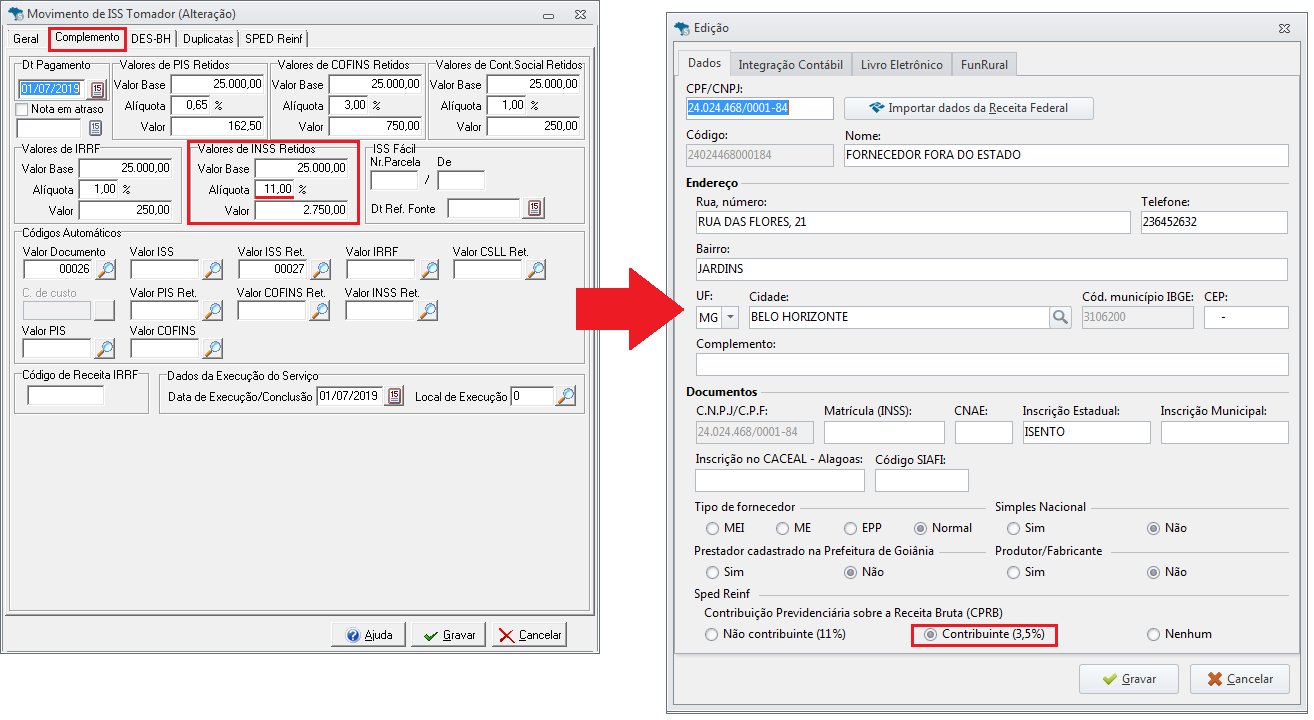Select the Não contribuinte (11%) radio button
This screenshot has width=1314, height=720.
tap(711, 634)
